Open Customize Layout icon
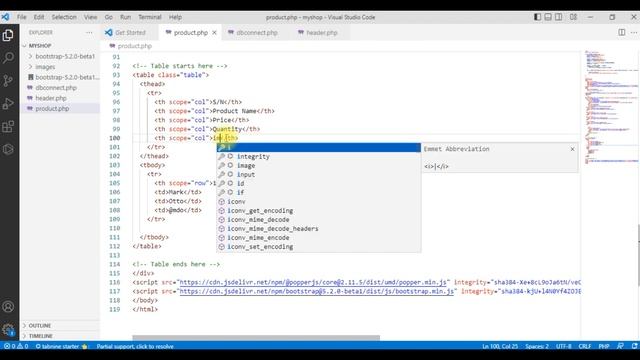Image resolution: width=640 pixels, height=360 pixels. pyautogui.click(x=573, y=17)
